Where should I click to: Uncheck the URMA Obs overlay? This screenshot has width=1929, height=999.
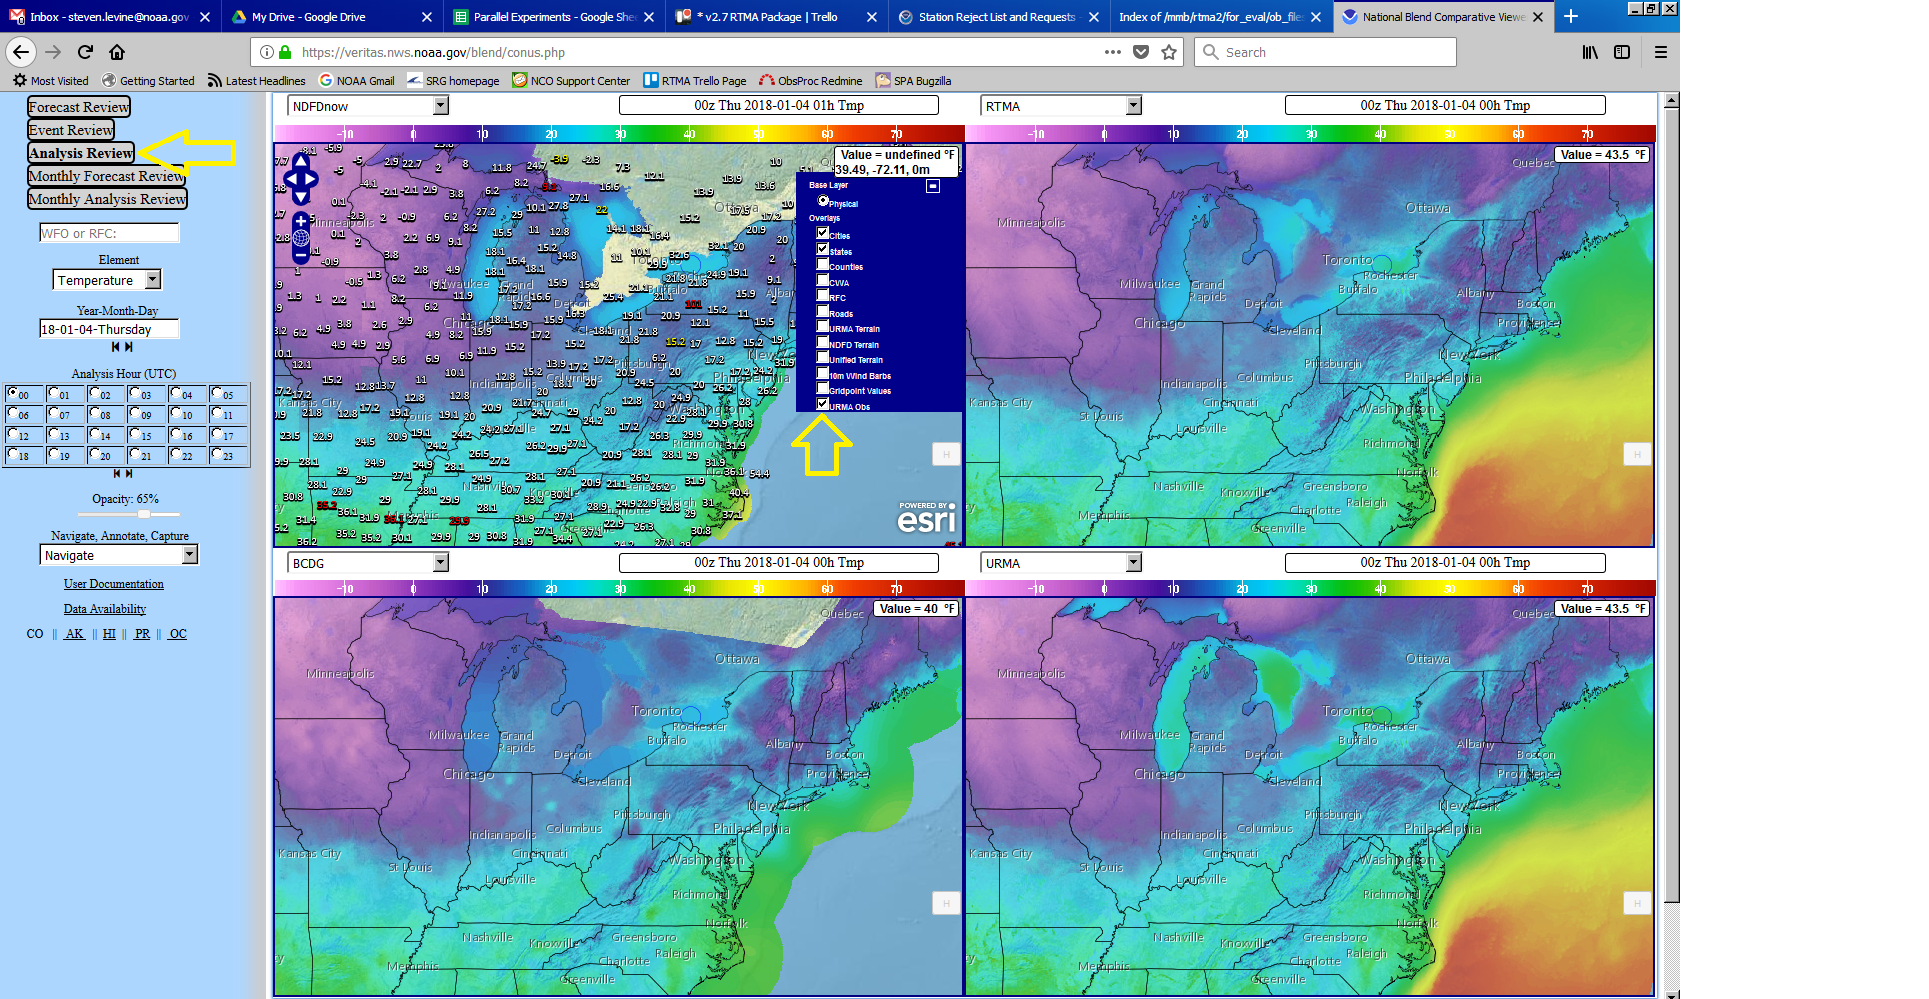pos(823,404)
